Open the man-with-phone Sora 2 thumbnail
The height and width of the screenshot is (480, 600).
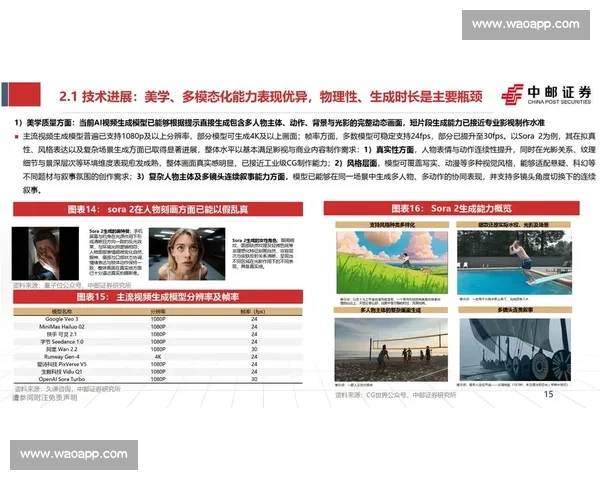click(45, 254)
